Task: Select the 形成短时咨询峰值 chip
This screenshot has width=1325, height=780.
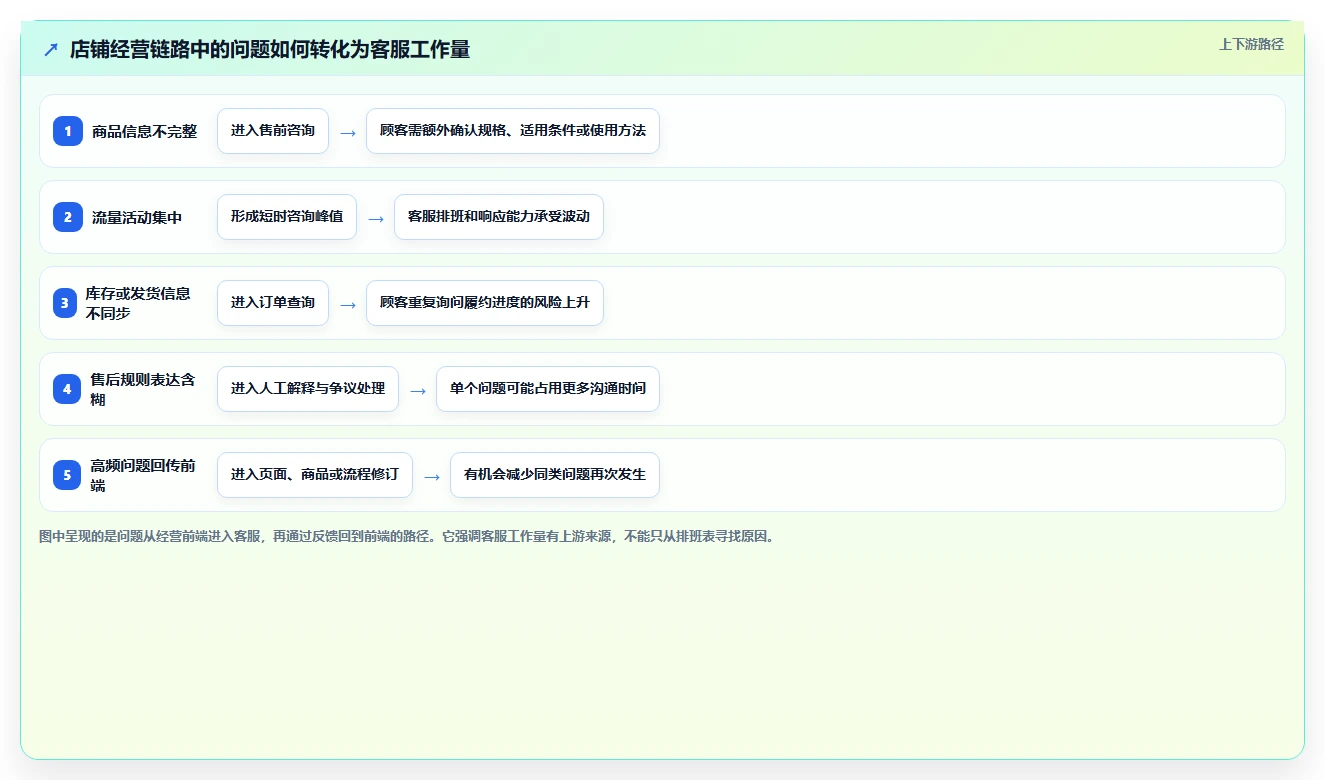Action: 287,217
